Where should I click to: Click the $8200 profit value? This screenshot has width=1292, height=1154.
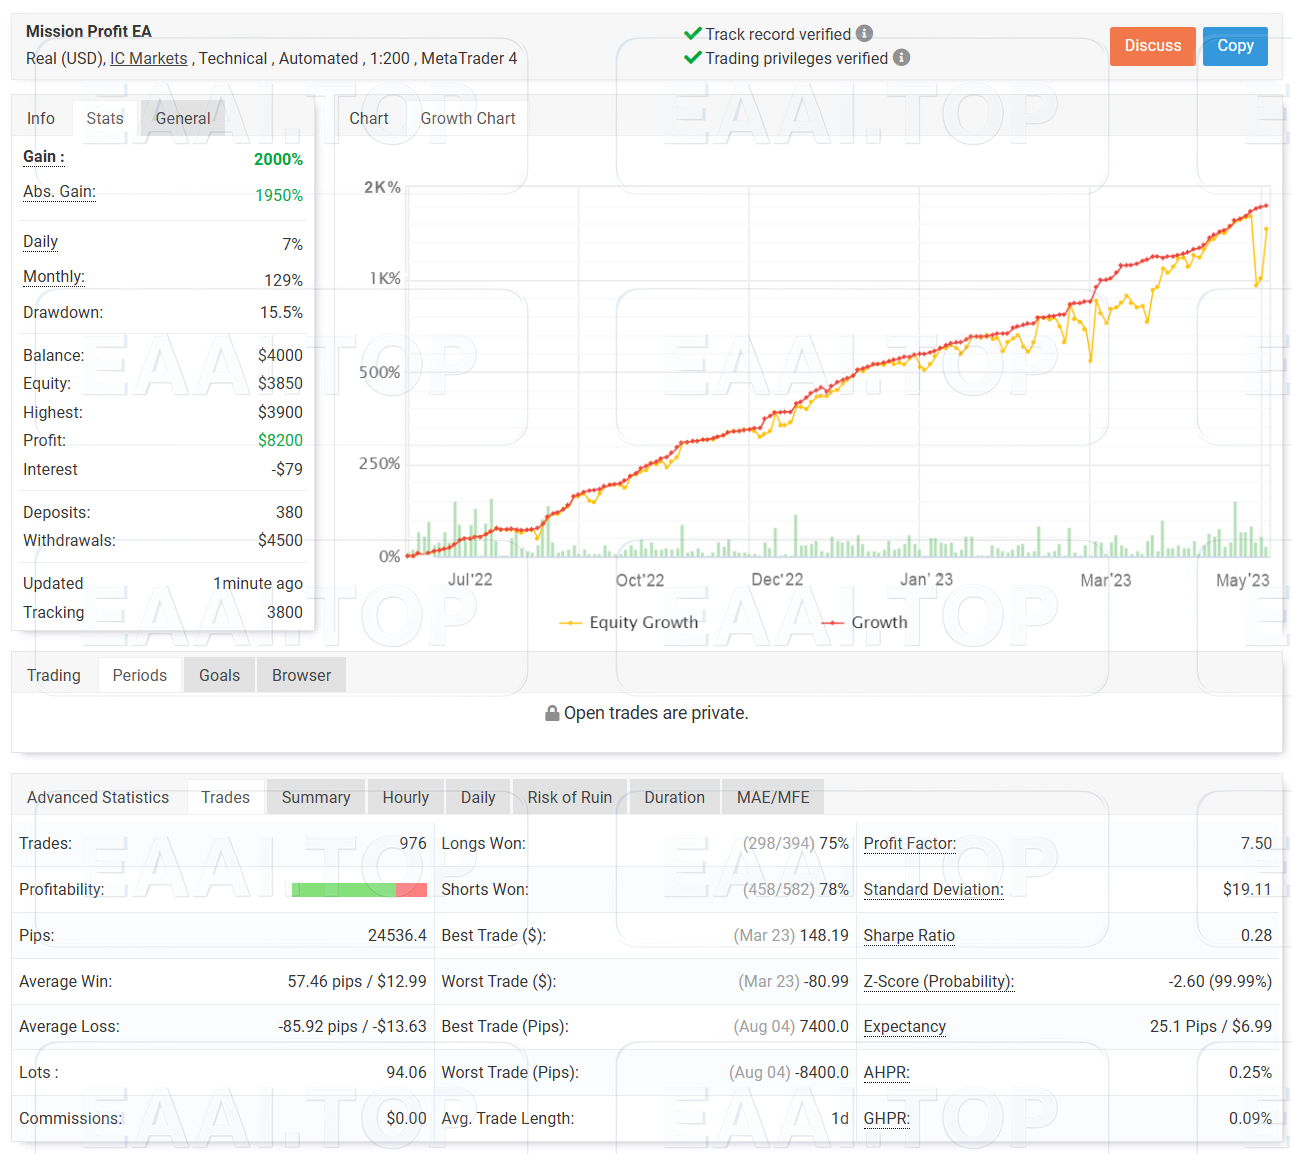[280, 441]
